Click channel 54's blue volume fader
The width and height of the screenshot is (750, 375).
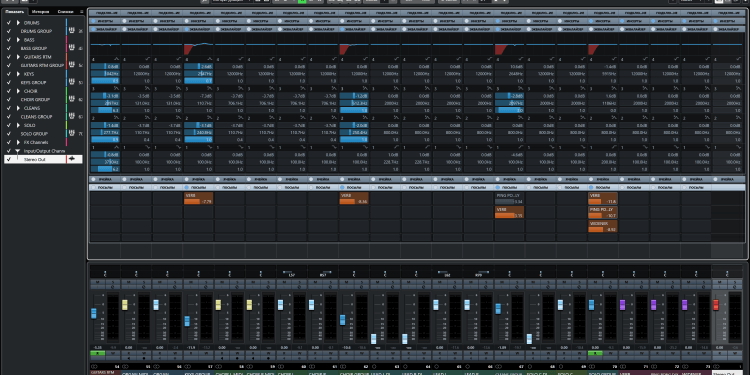coord(94,314)
